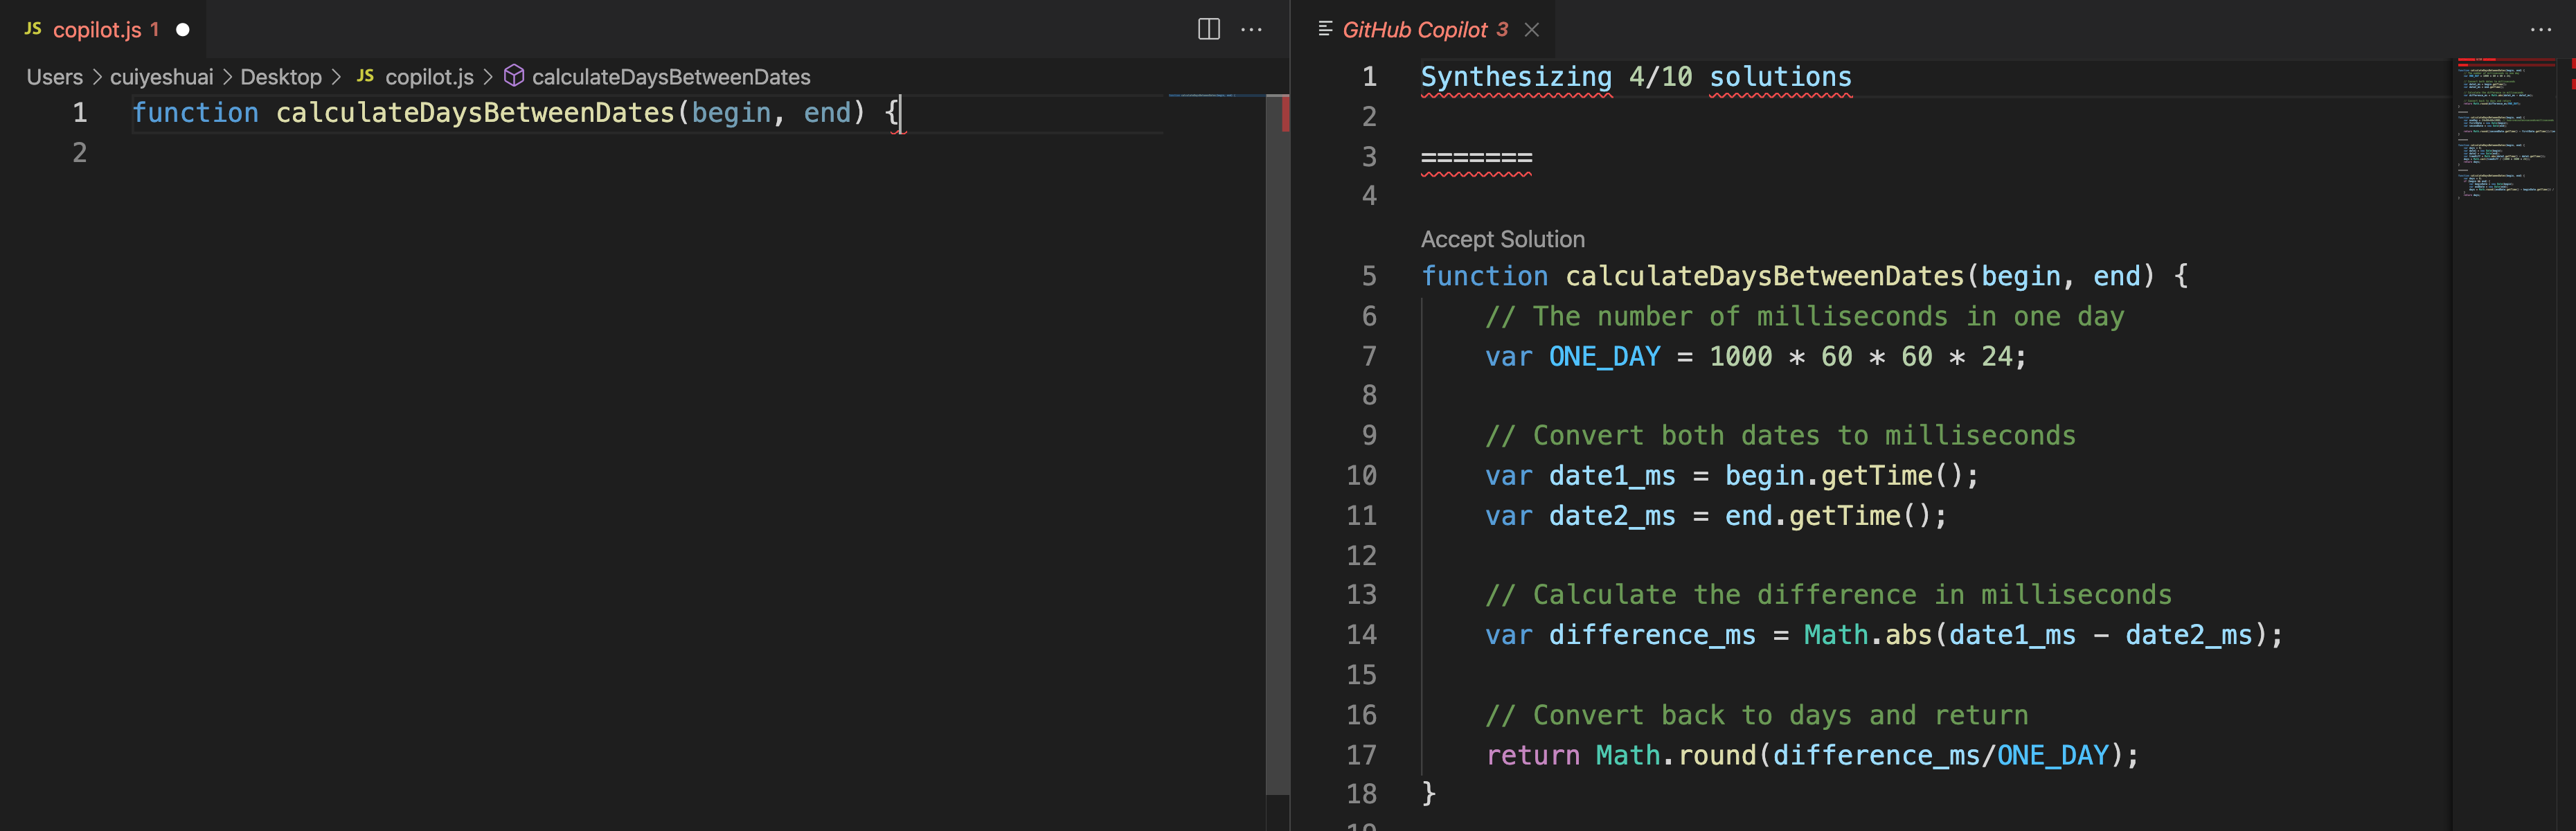
Task: Open the Users breadcrumb dropdown
Action: [54, 77]
